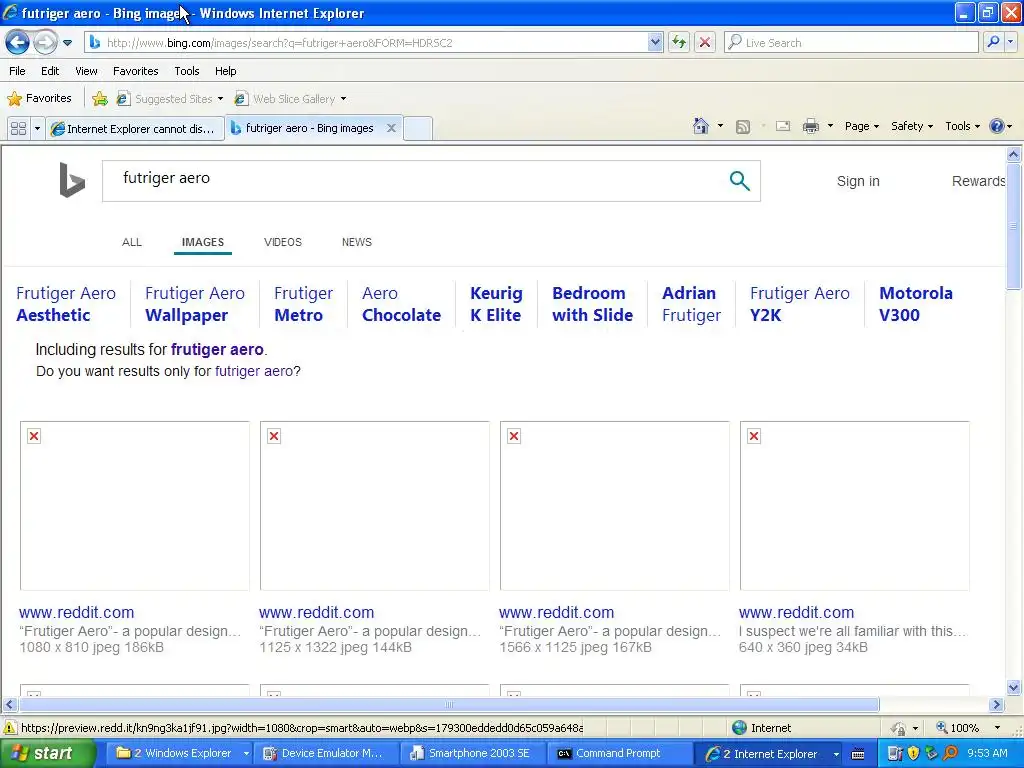Open the Edit menu
Screen dimensions: 1024x768
[x=50, y=71]
